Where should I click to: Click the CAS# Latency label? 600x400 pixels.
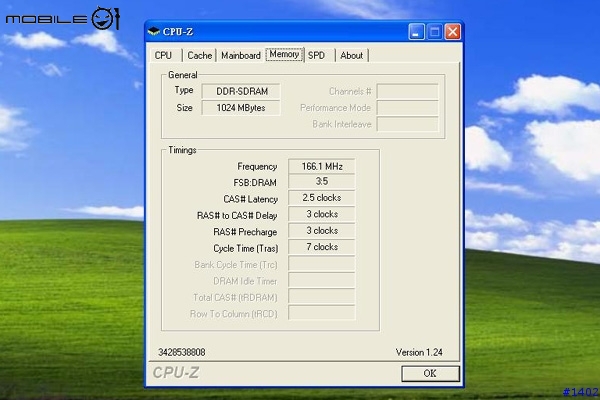[251, 199]
